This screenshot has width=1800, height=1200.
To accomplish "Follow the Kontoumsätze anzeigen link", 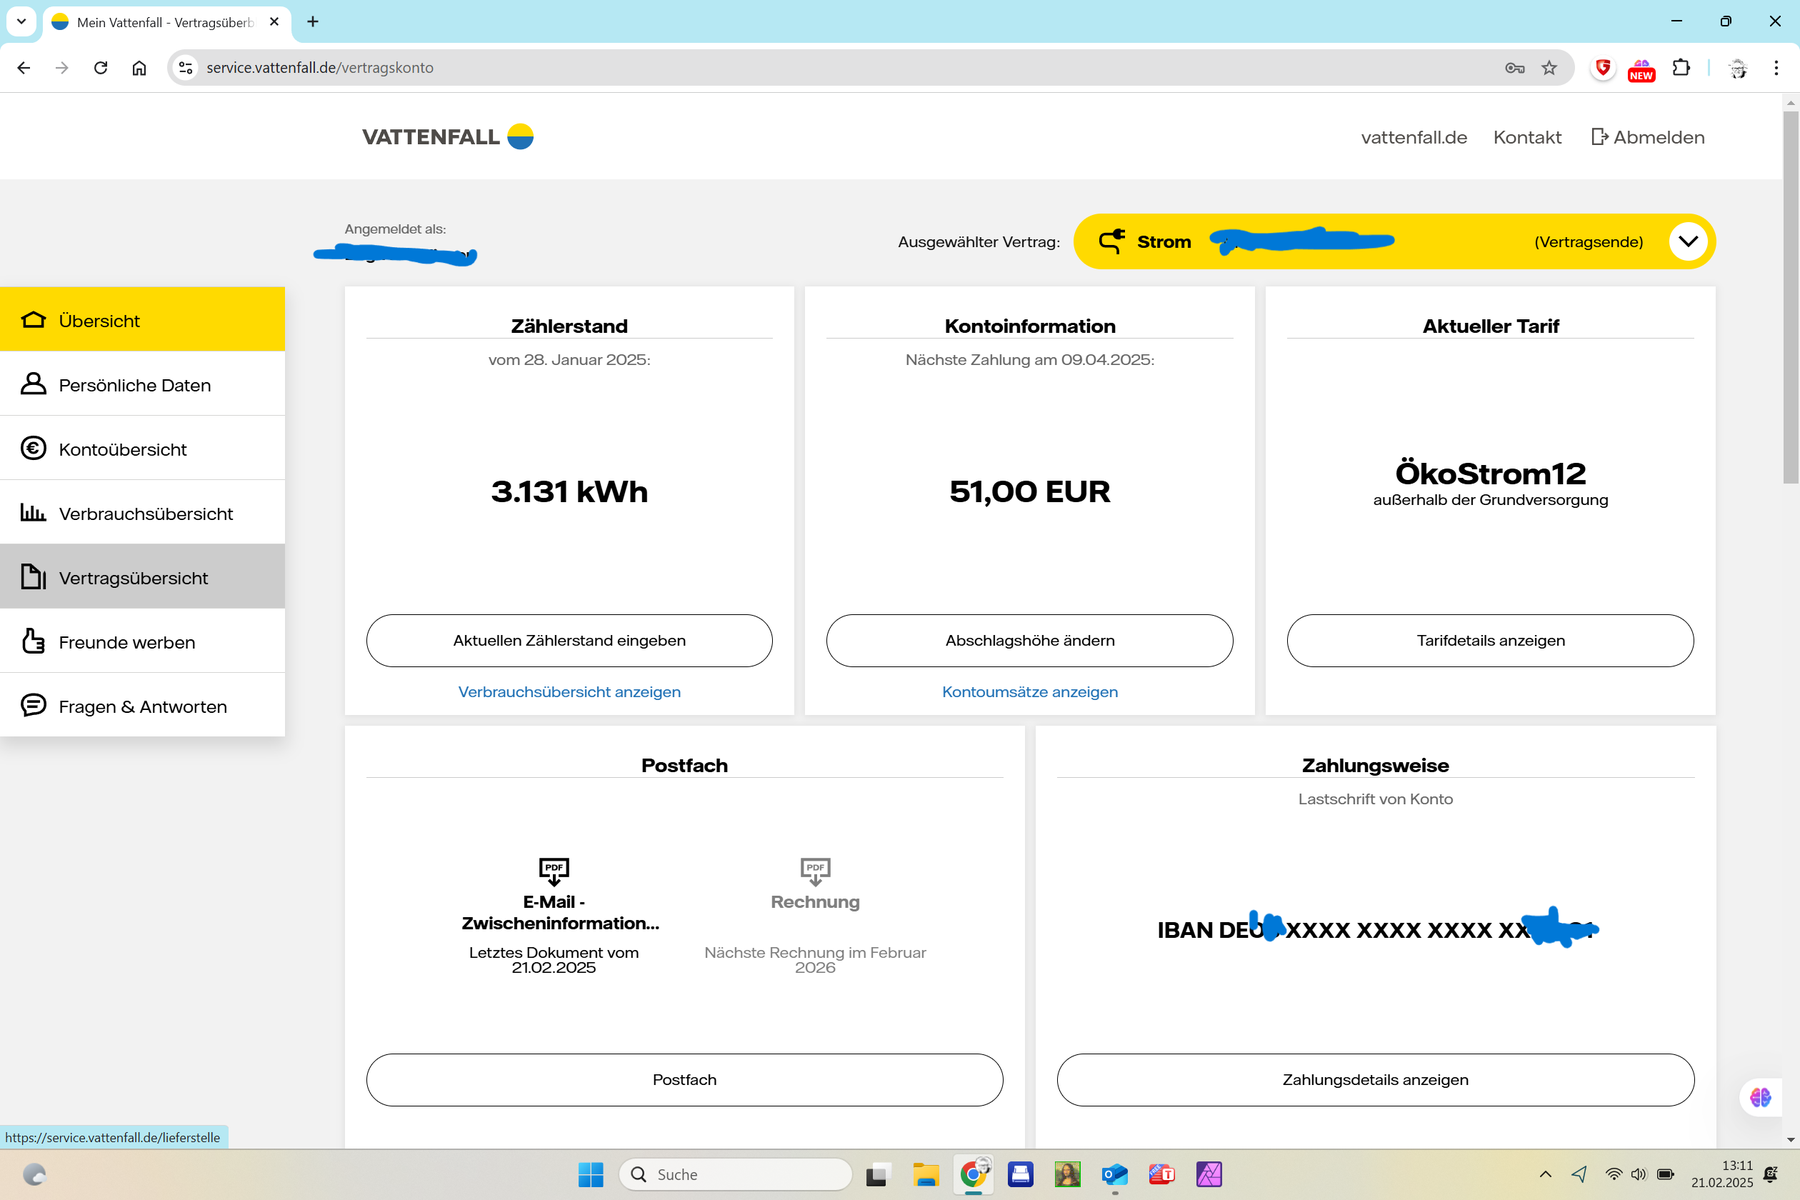I will point(1029,692).
